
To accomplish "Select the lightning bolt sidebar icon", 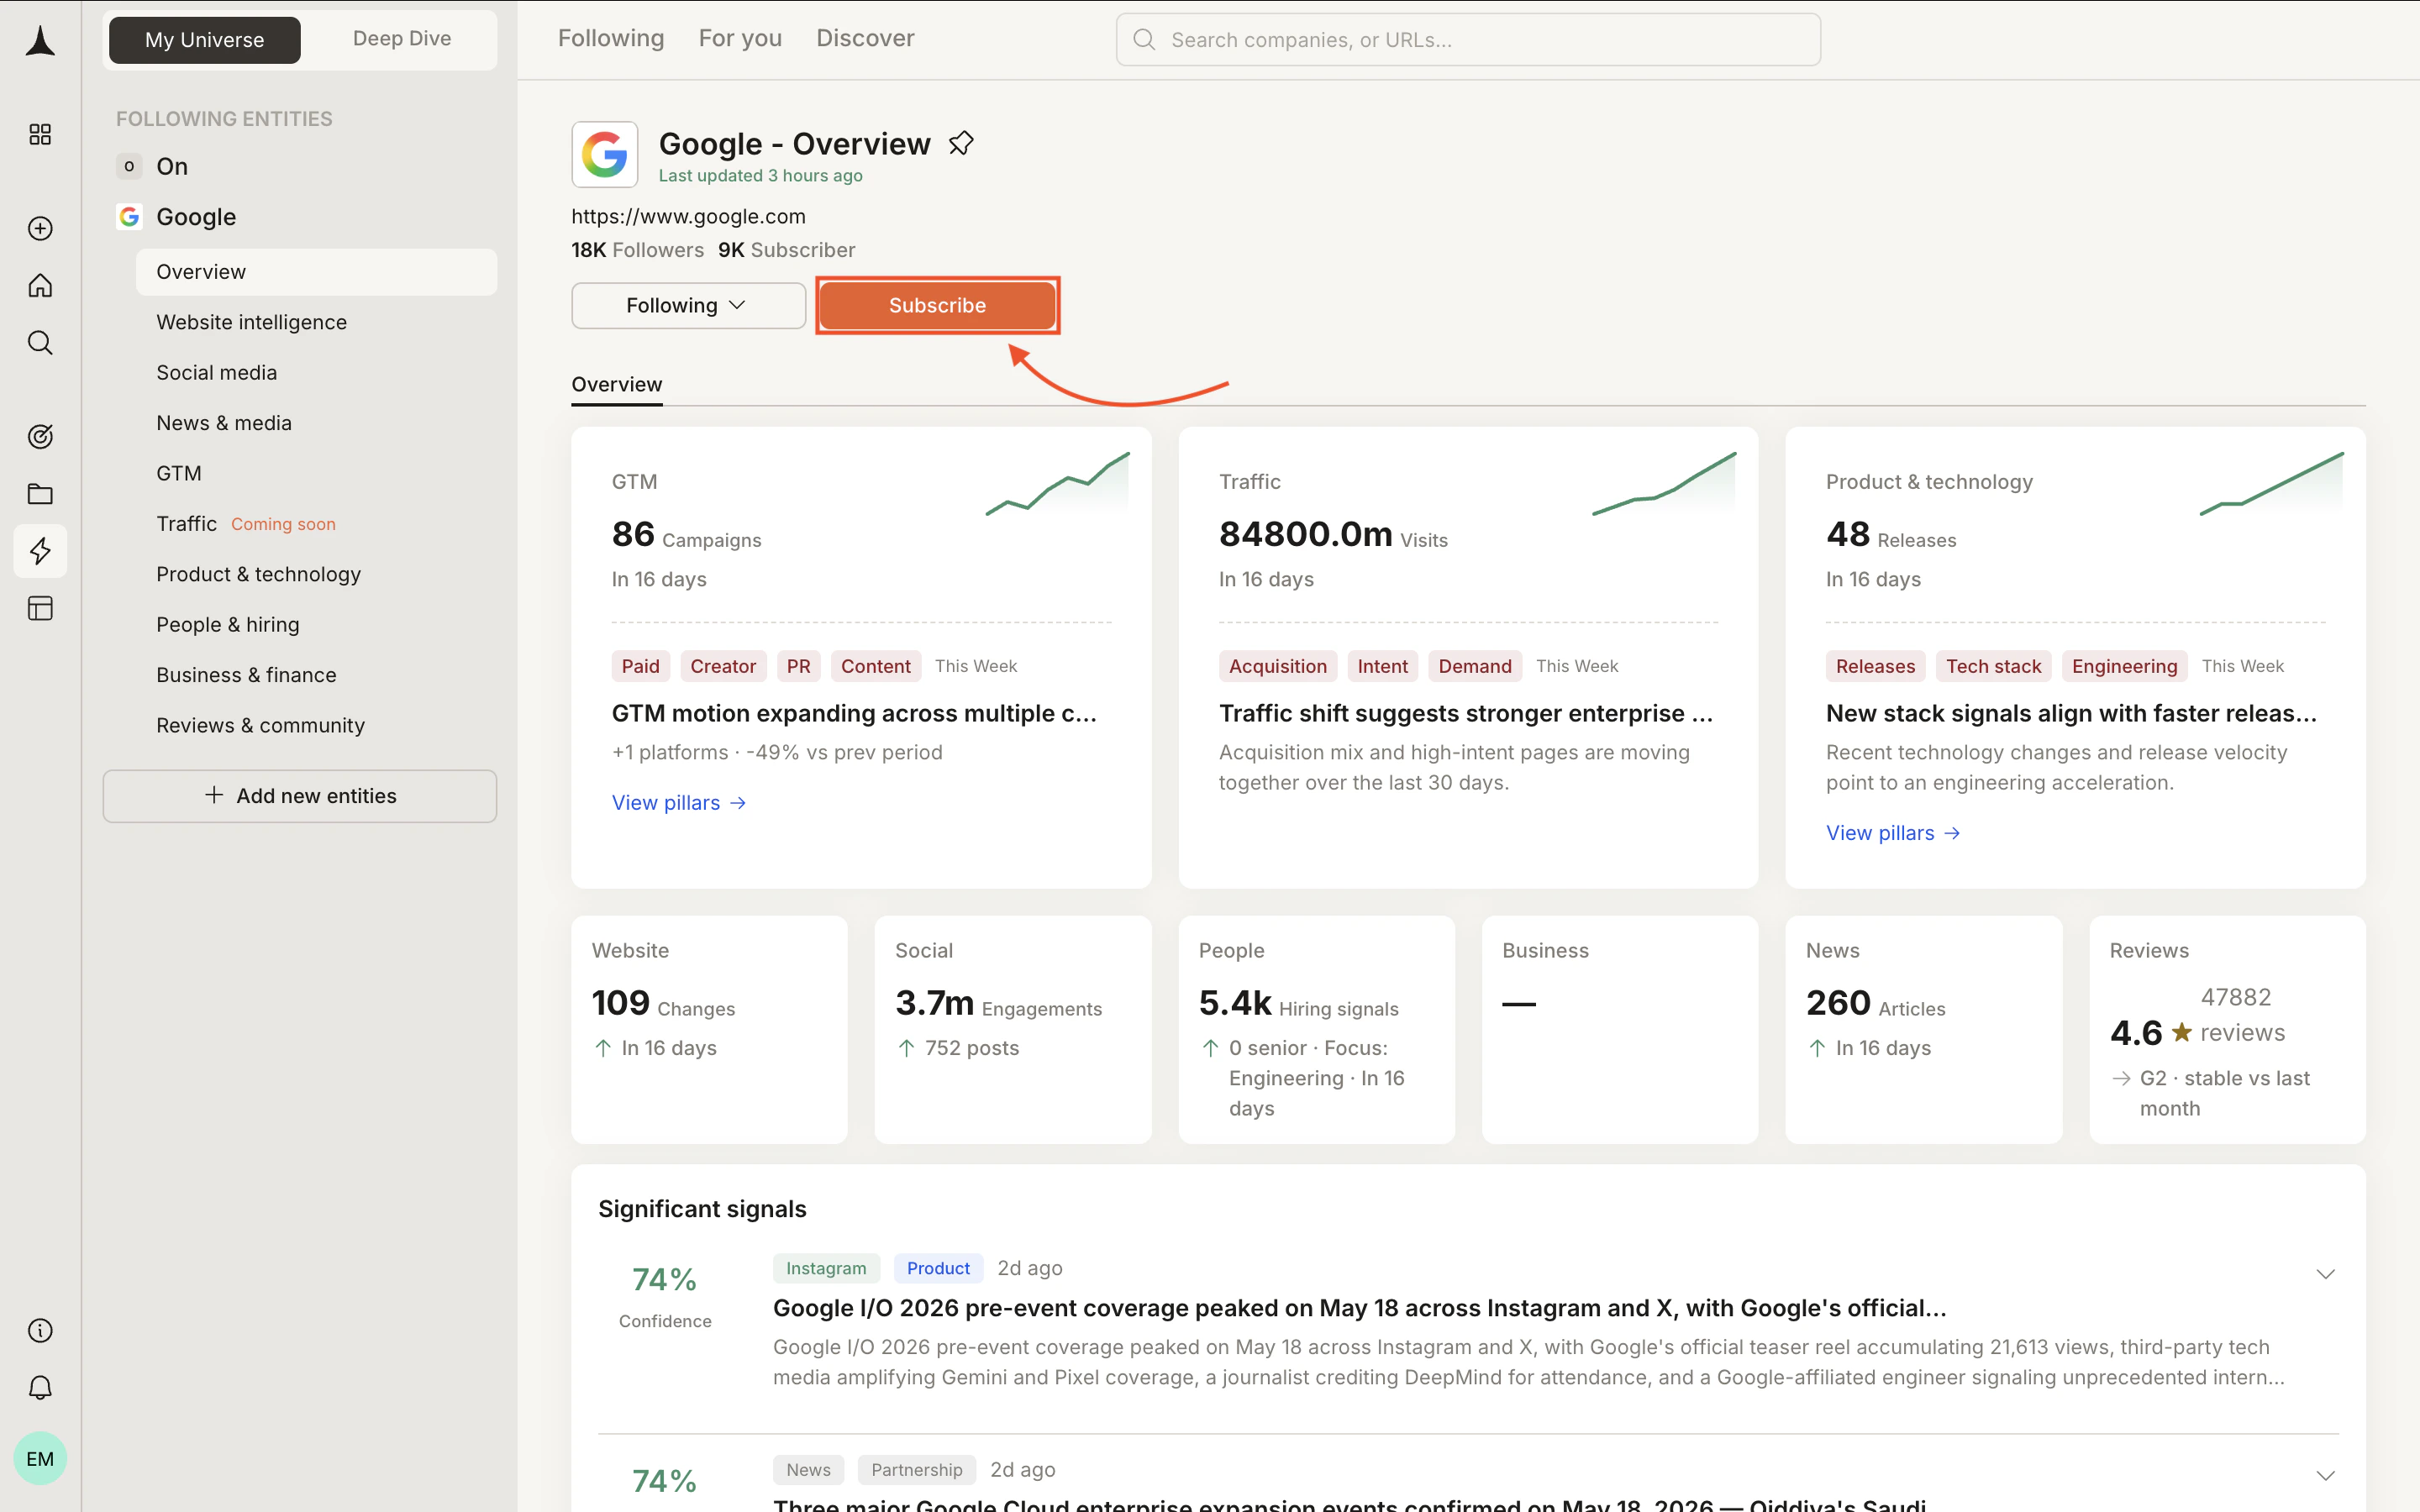I will 40,551.
